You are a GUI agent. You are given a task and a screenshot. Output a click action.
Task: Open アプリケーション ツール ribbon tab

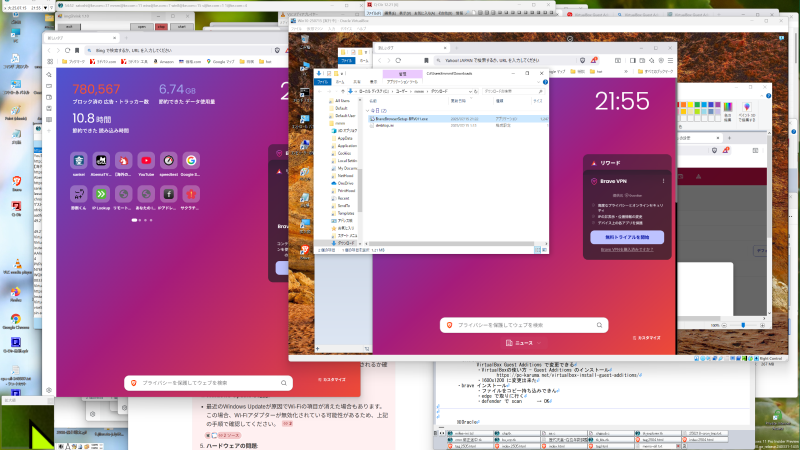(402, 82)
